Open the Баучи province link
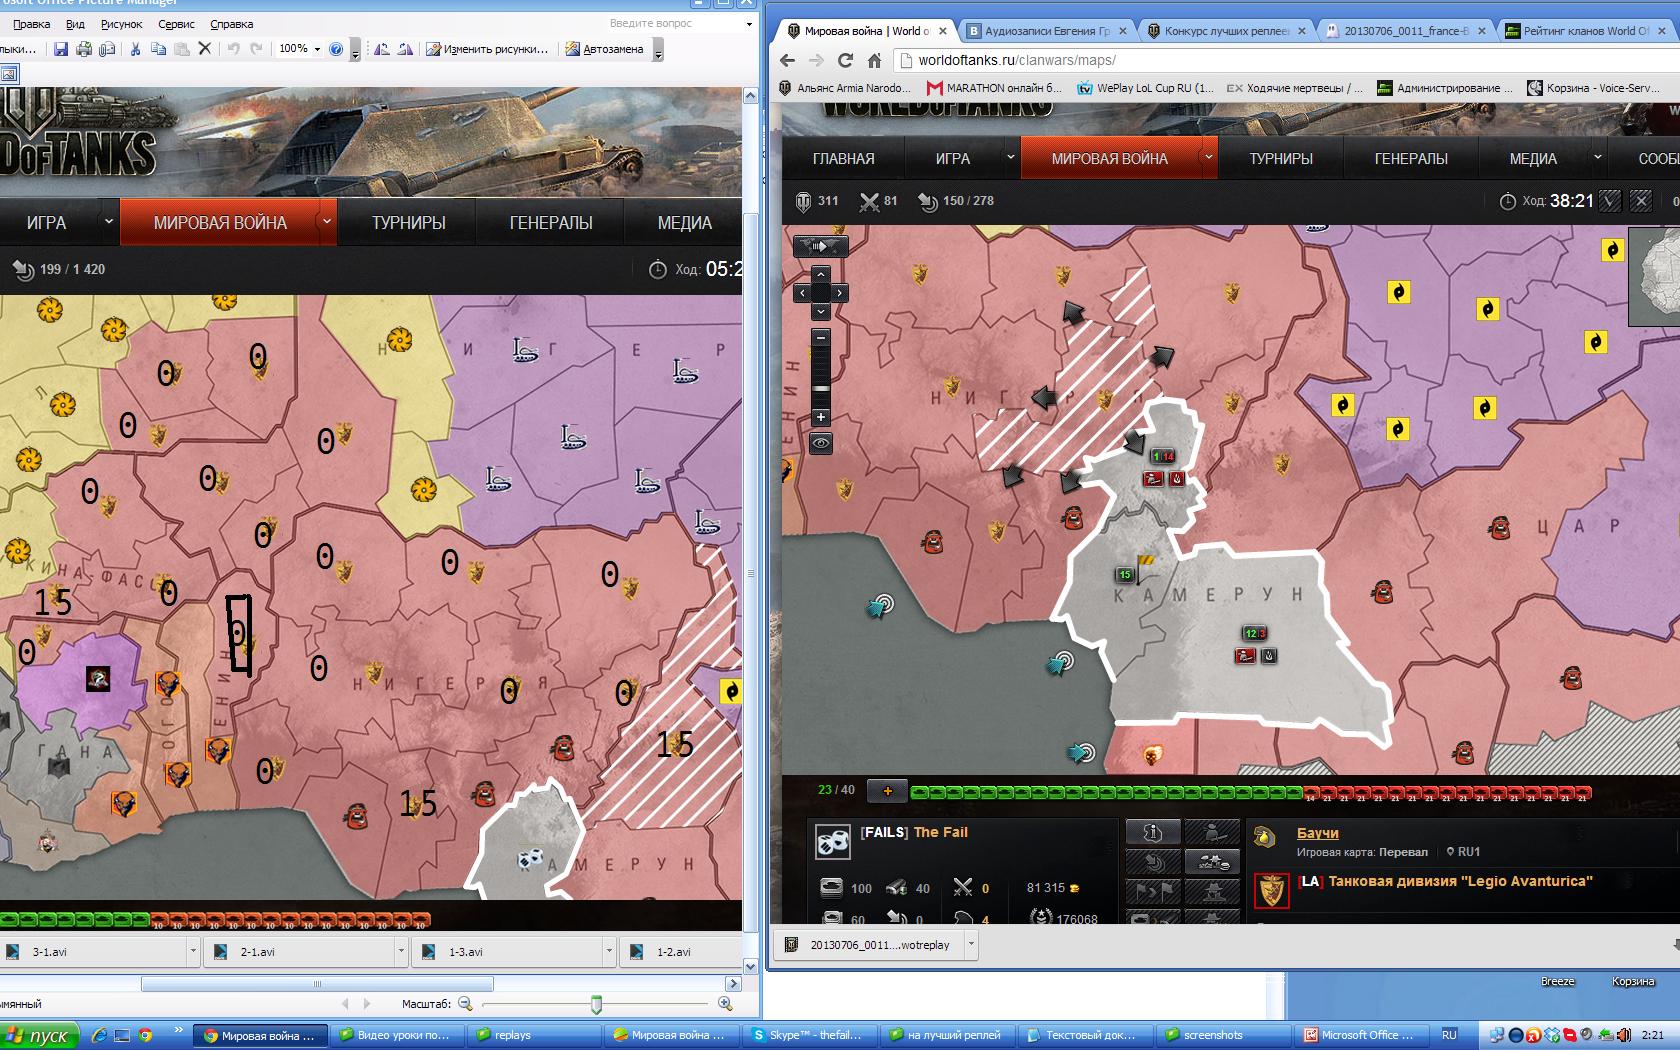The height and width of the screenshot is (1050, 1680). tap(1317, 833)
